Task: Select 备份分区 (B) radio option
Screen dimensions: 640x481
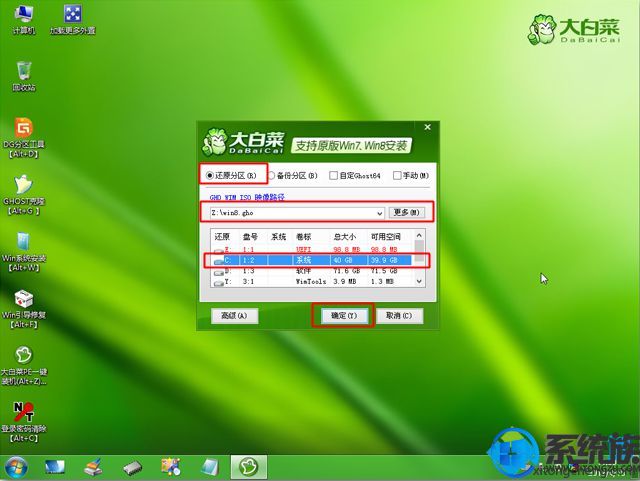Action: [x=293, y=176]
